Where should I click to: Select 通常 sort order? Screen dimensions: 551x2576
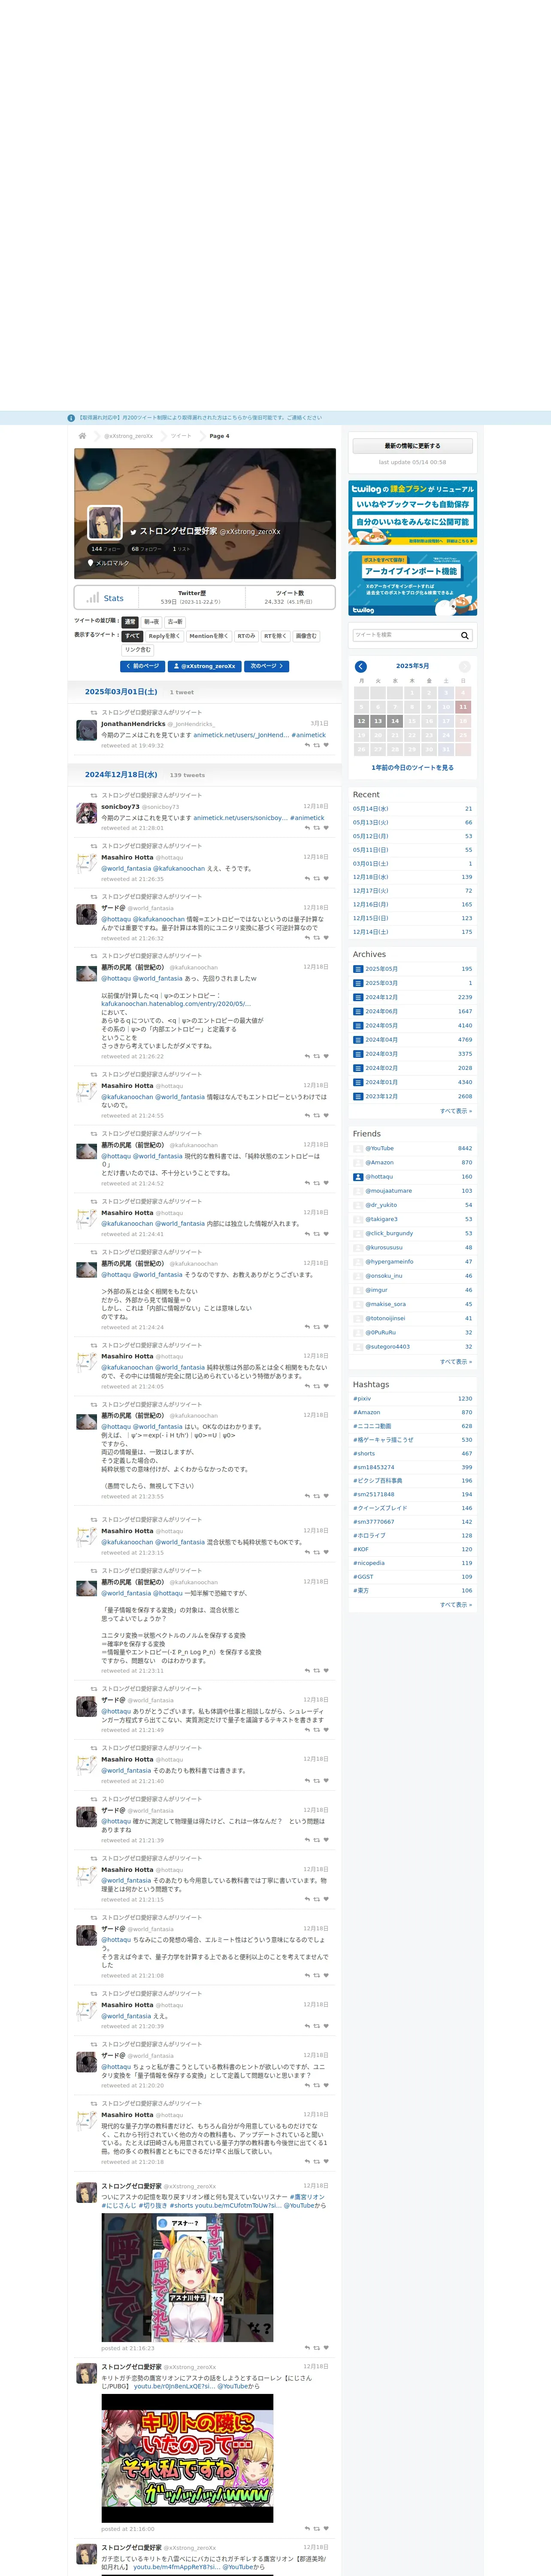tap(130, 622)
